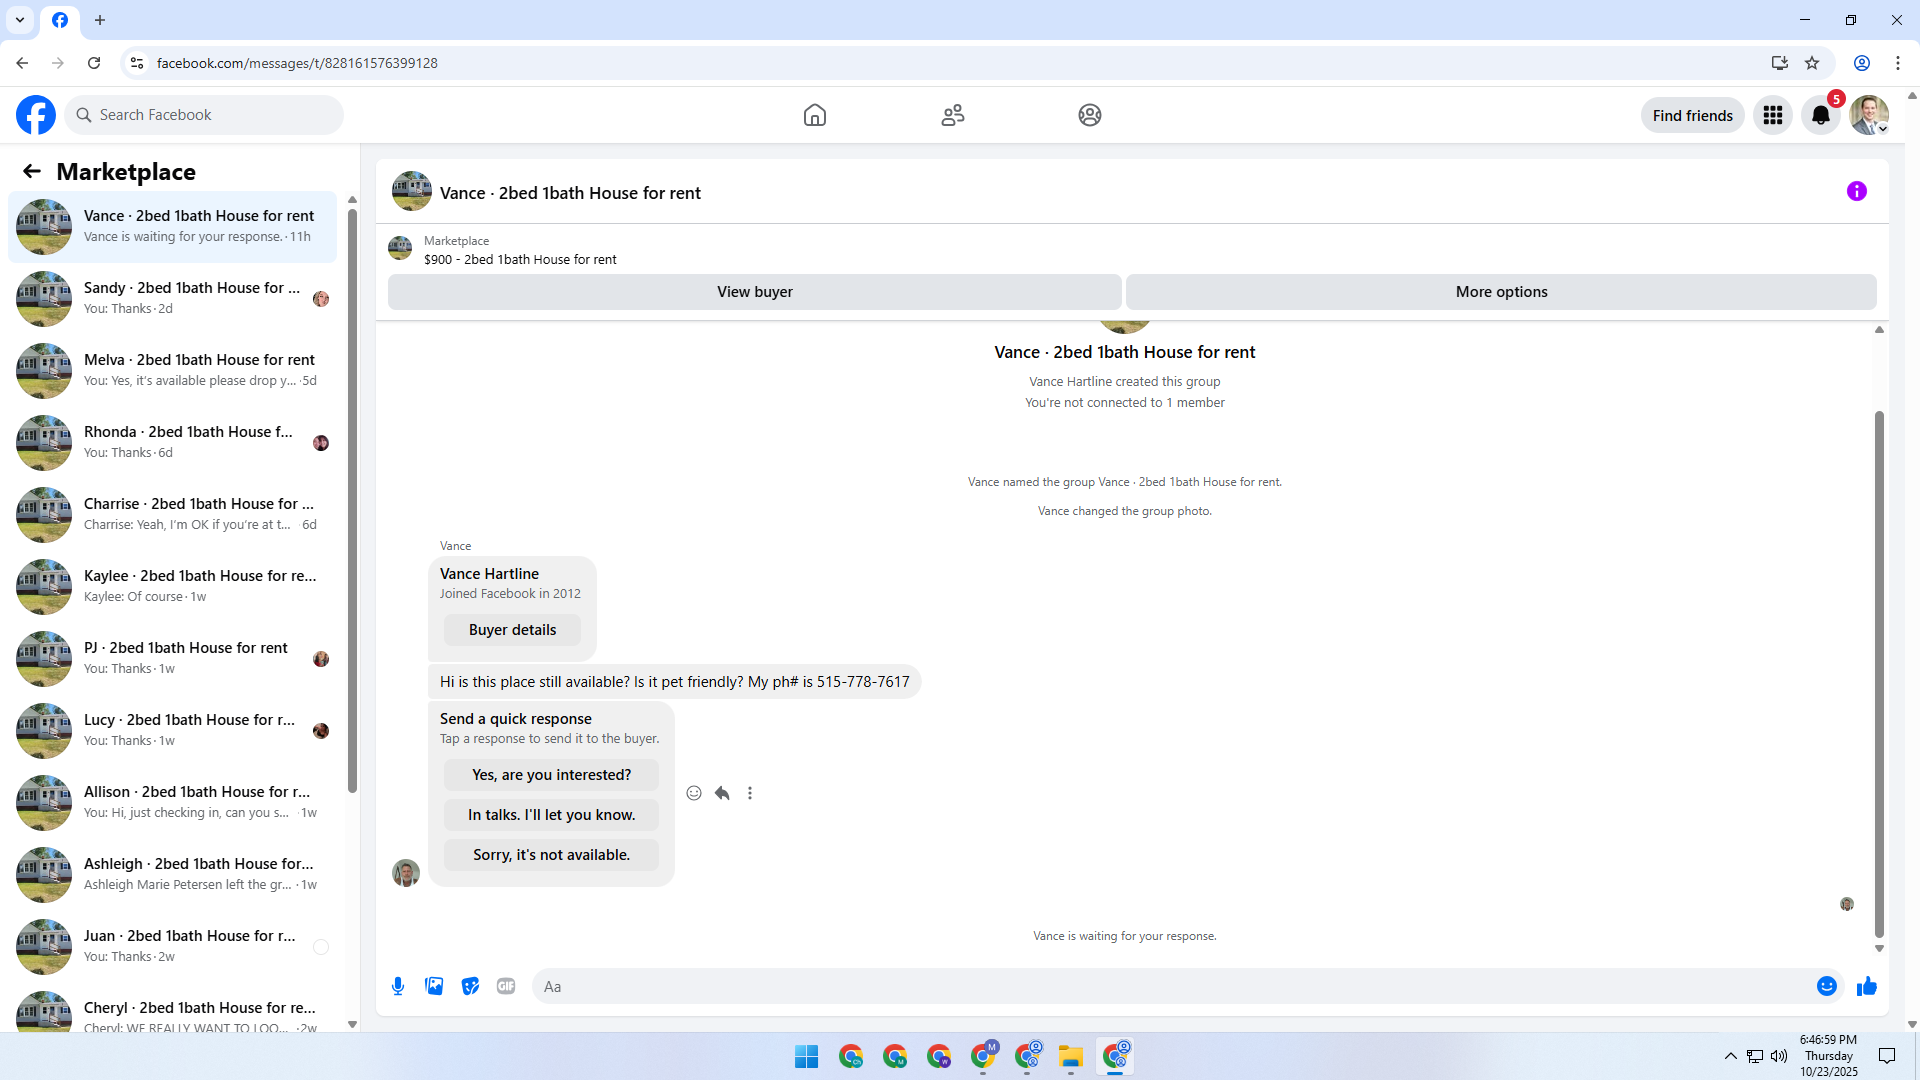Image resolution: width=1920 pixels, height=1080 pixels.
Task: Send 'Yes, are you interested?' quick response
Action: coord(551,775)
